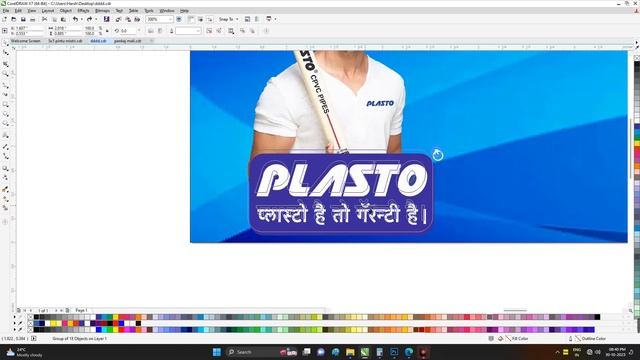This screenshot has width=640, height=360.
Task: Select the Color Eyedropper tool in the toolbox
Action: (x=6, y=189)
